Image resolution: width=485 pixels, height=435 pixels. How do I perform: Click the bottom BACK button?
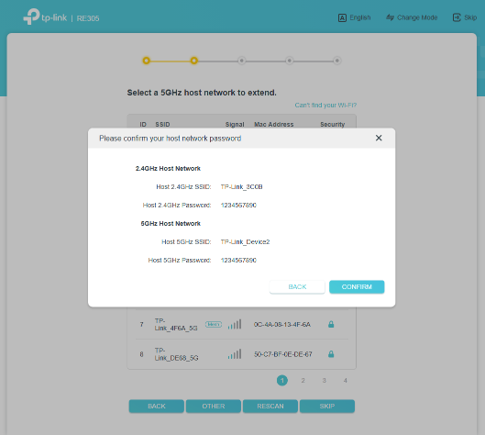tap(156, 406)
